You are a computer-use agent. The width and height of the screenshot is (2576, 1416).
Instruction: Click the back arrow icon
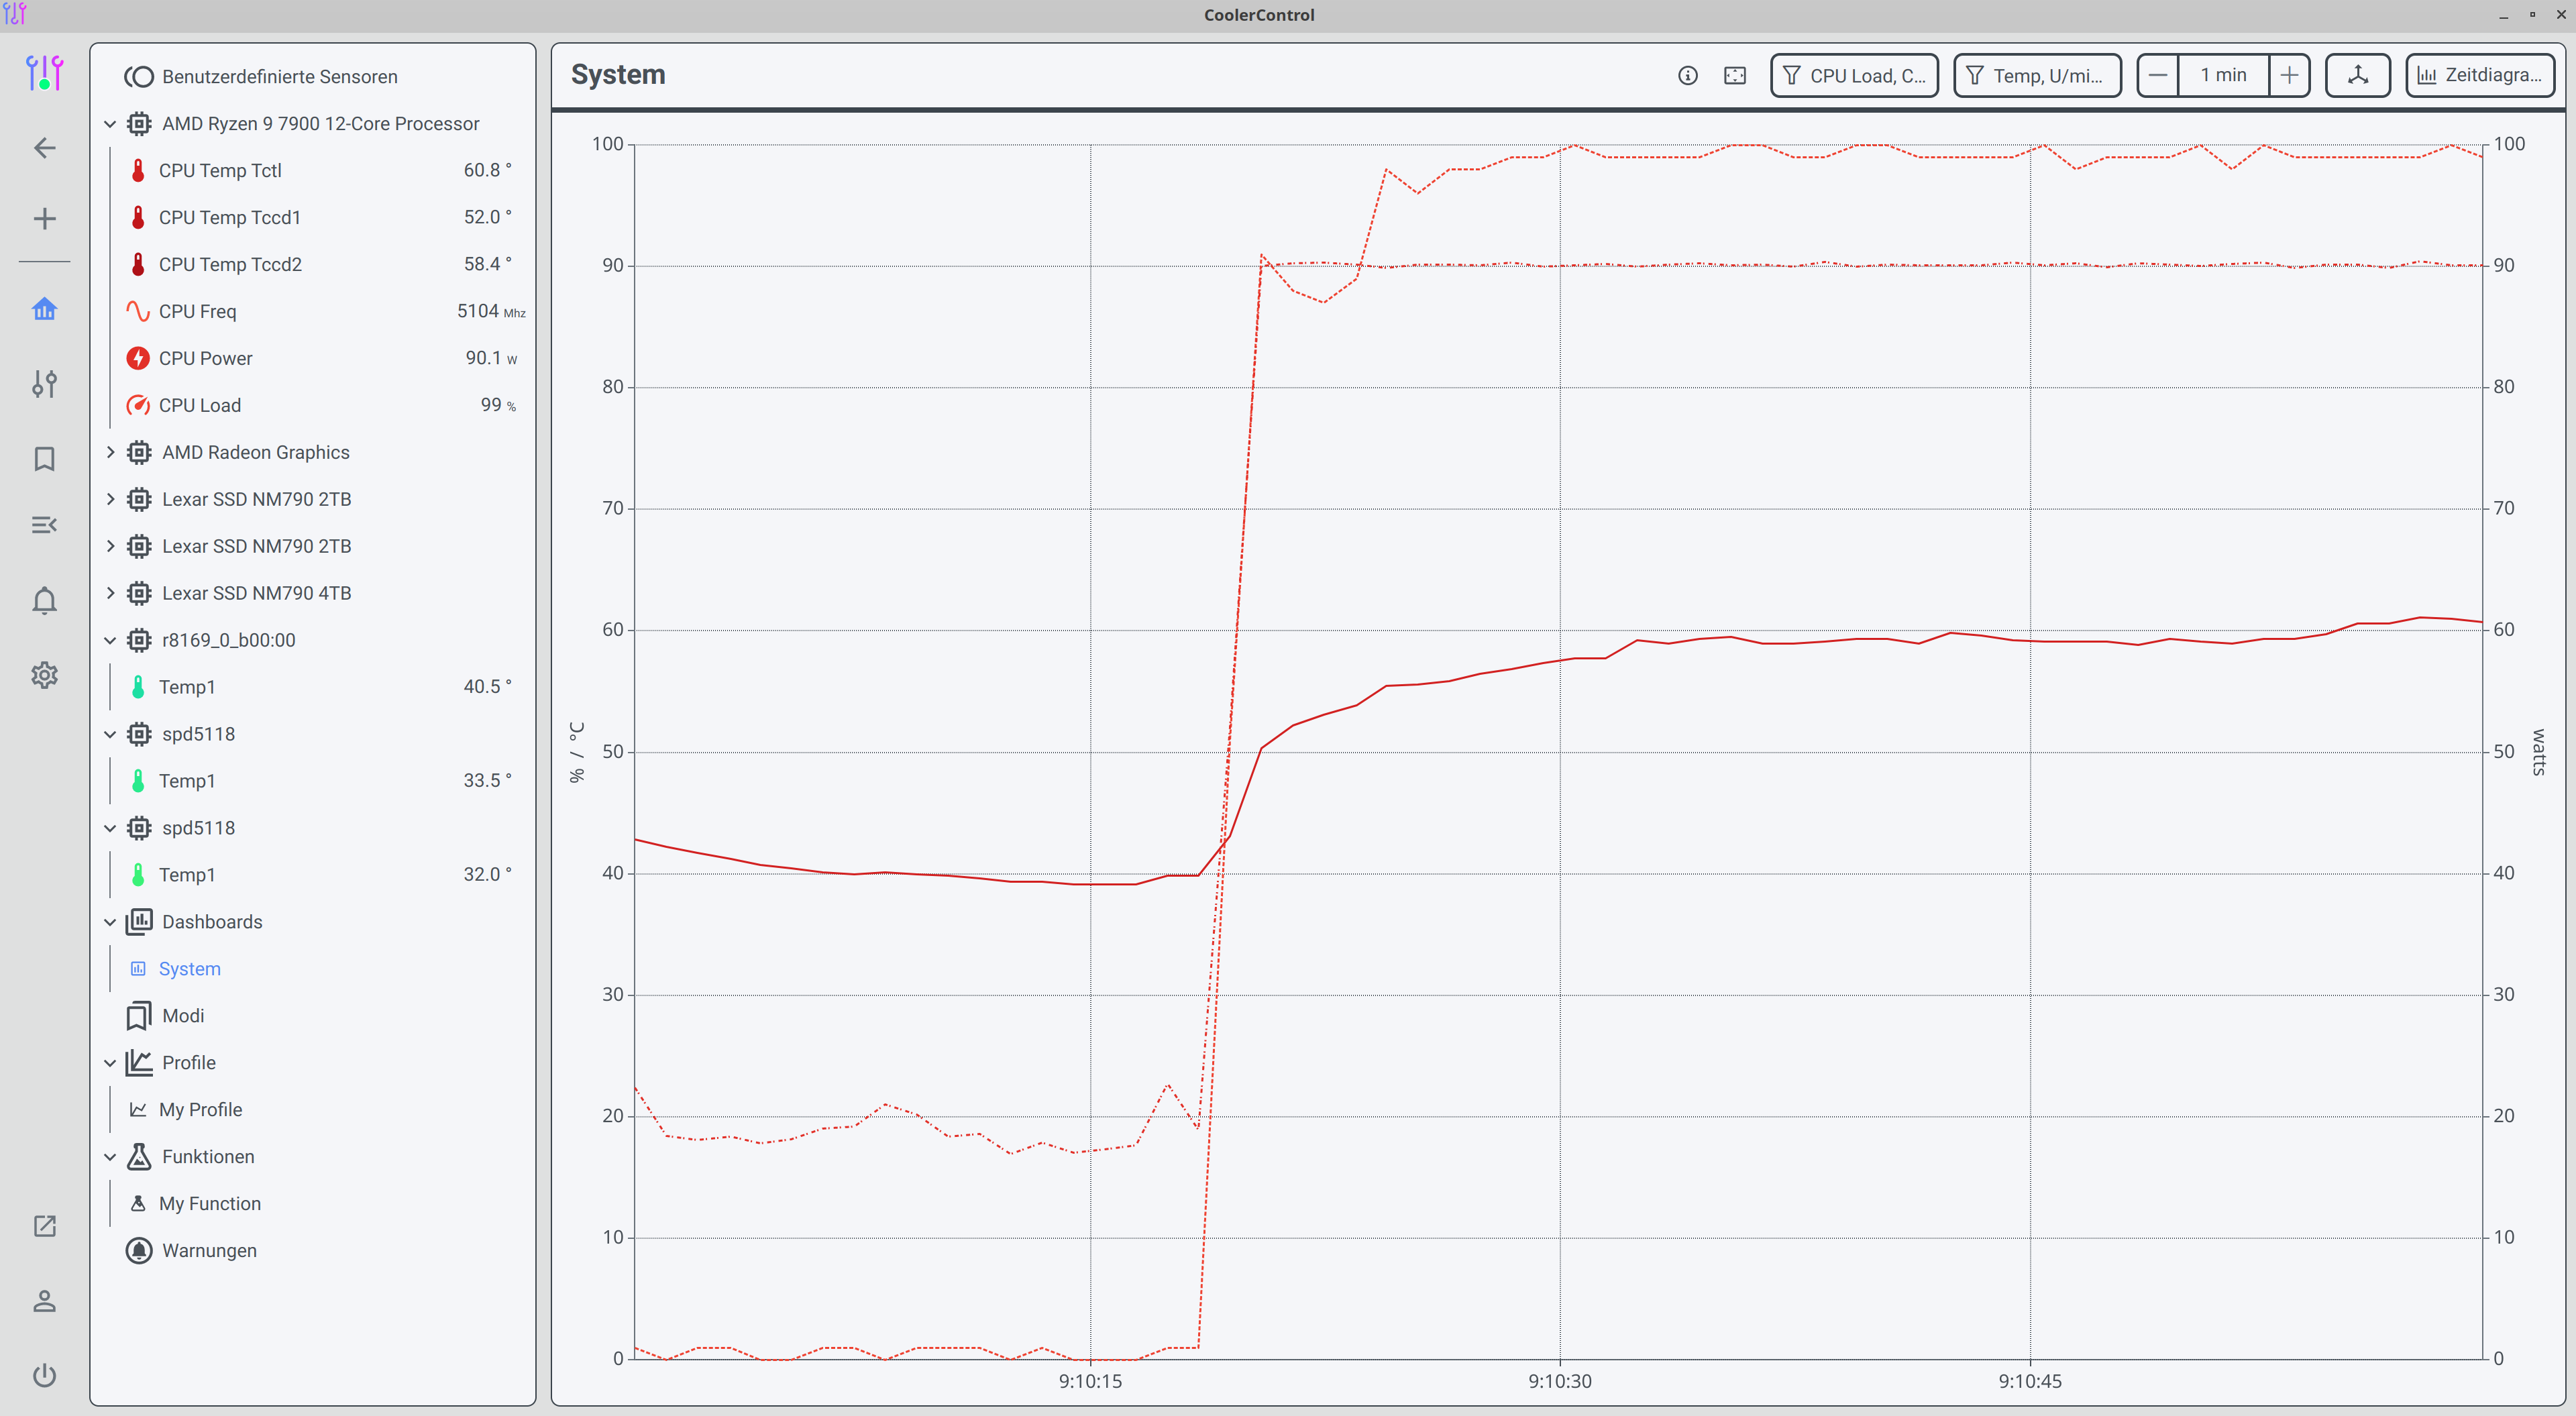click(x=44, y=147)
